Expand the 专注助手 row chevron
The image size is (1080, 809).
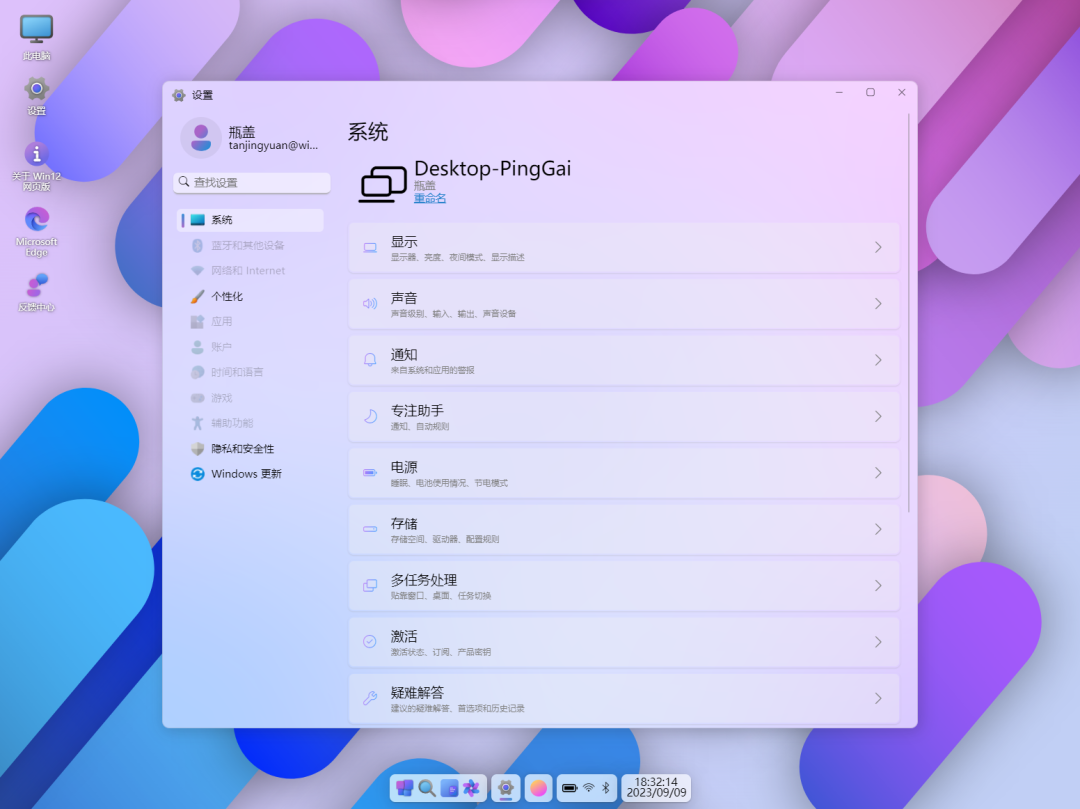[x=878, y=417]
